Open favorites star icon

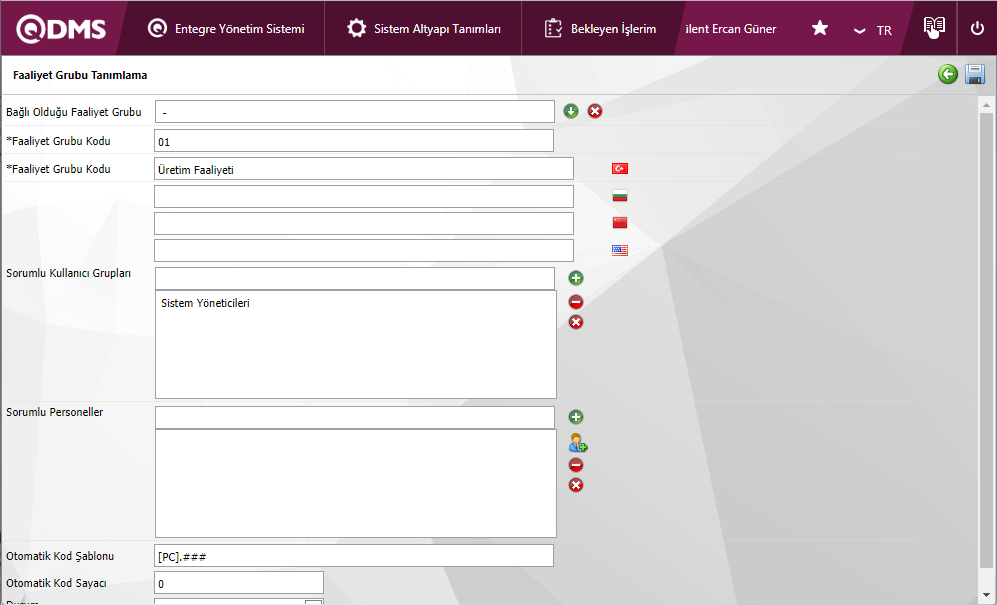click(x=820, y=28)
